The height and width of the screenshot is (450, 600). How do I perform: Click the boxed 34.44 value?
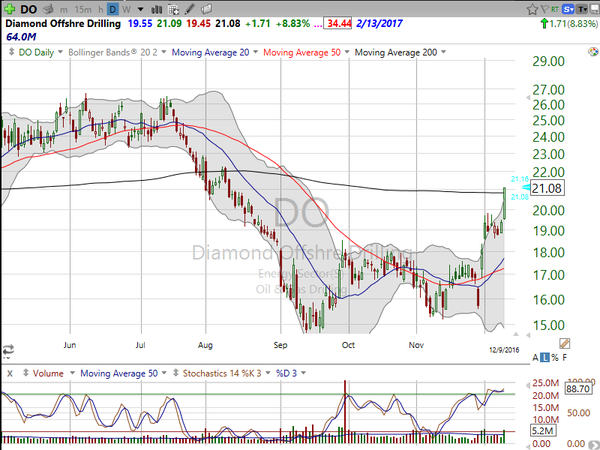pyautogui.click(x=338, y=24)
